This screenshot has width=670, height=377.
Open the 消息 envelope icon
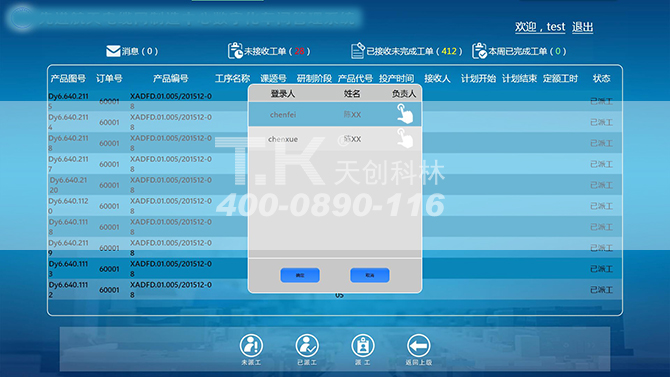click(113, 51)
